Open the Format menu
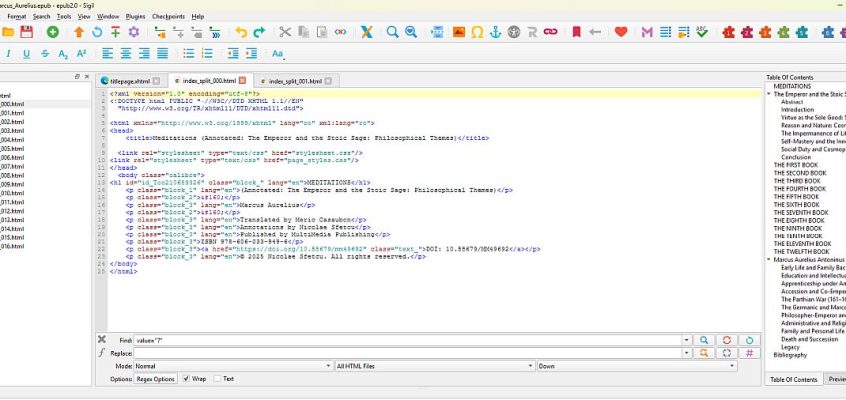 click(x=17, y=17)
